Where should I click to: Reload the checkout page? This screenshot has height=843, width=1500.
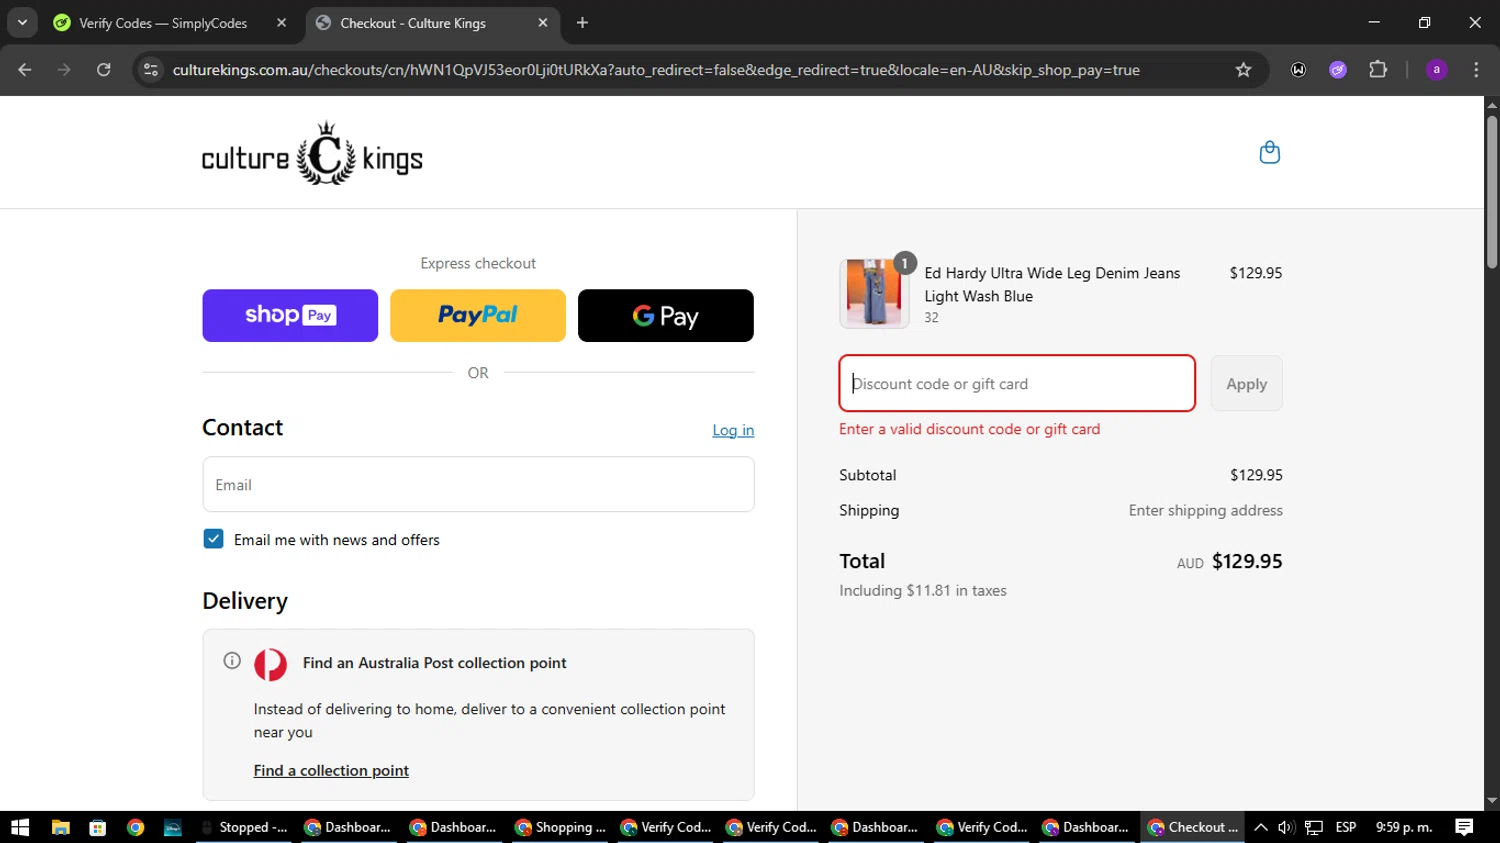(x=104, y=70)
